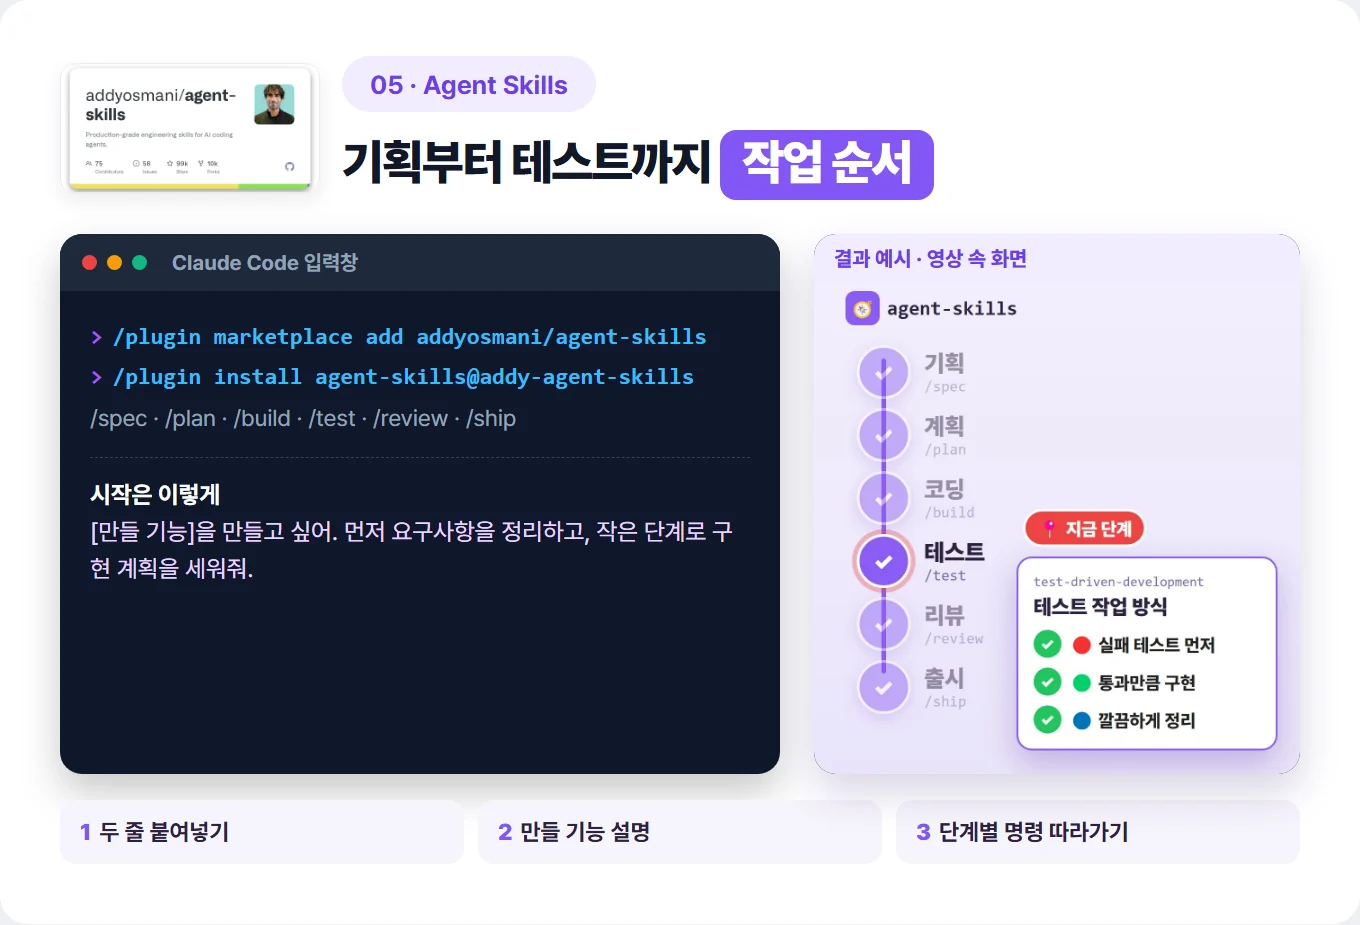Select the 코딩 step circle
This screenshot has height=925, width=1360.
(x=884, y=498)
